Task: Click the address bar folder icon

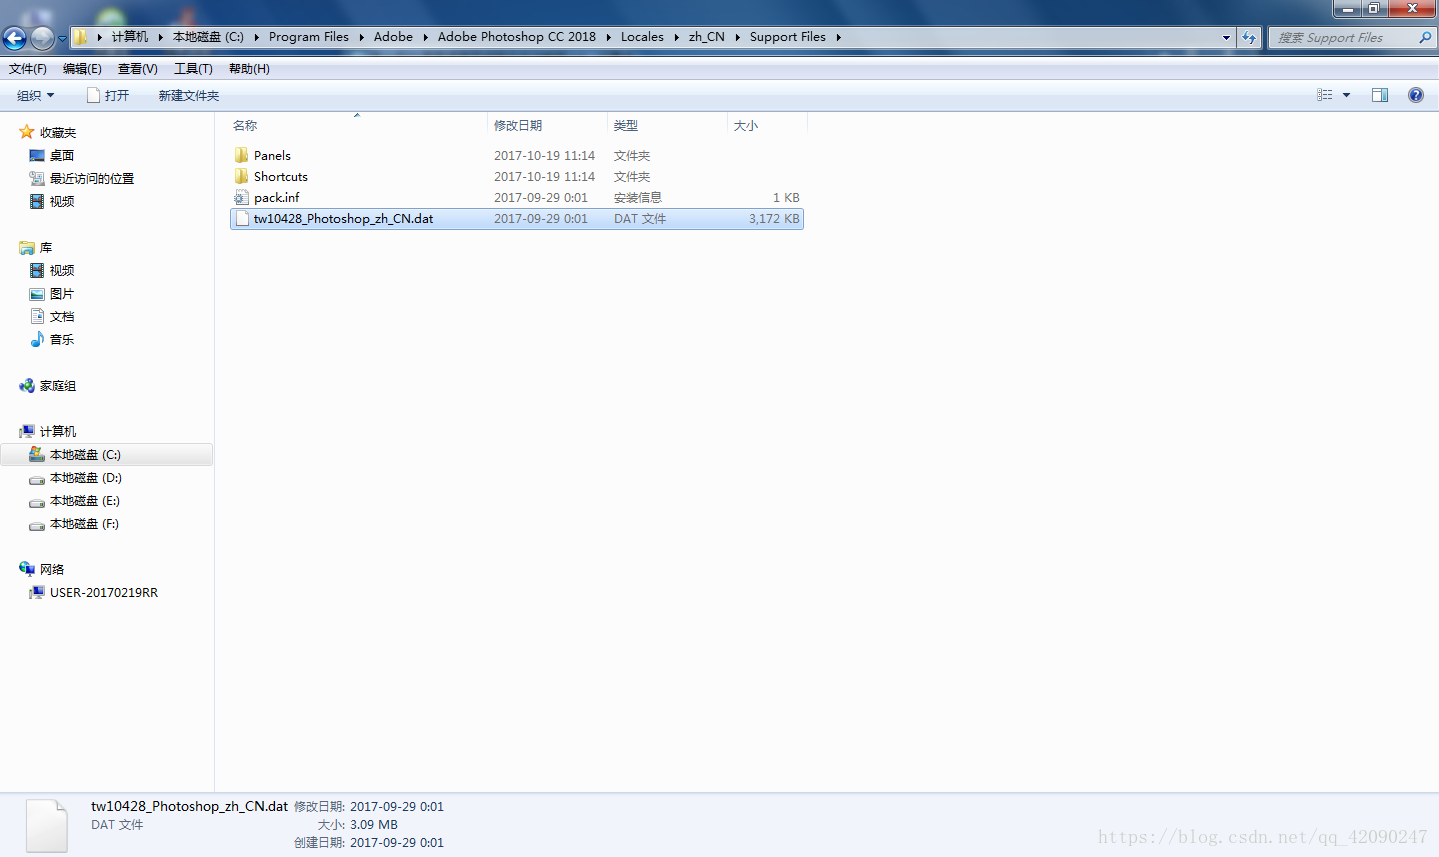Action: pos(80,37)
